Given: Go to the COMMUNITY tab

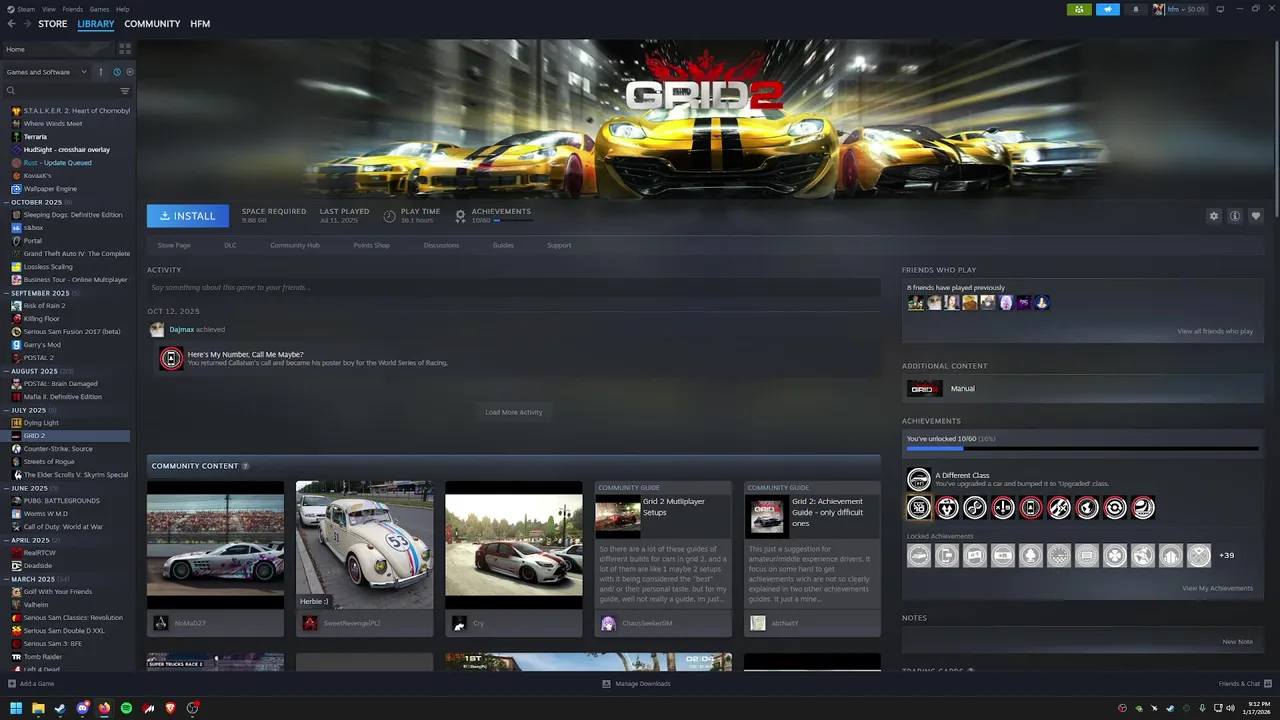Looking at the screenshot, I should (152, 24).
